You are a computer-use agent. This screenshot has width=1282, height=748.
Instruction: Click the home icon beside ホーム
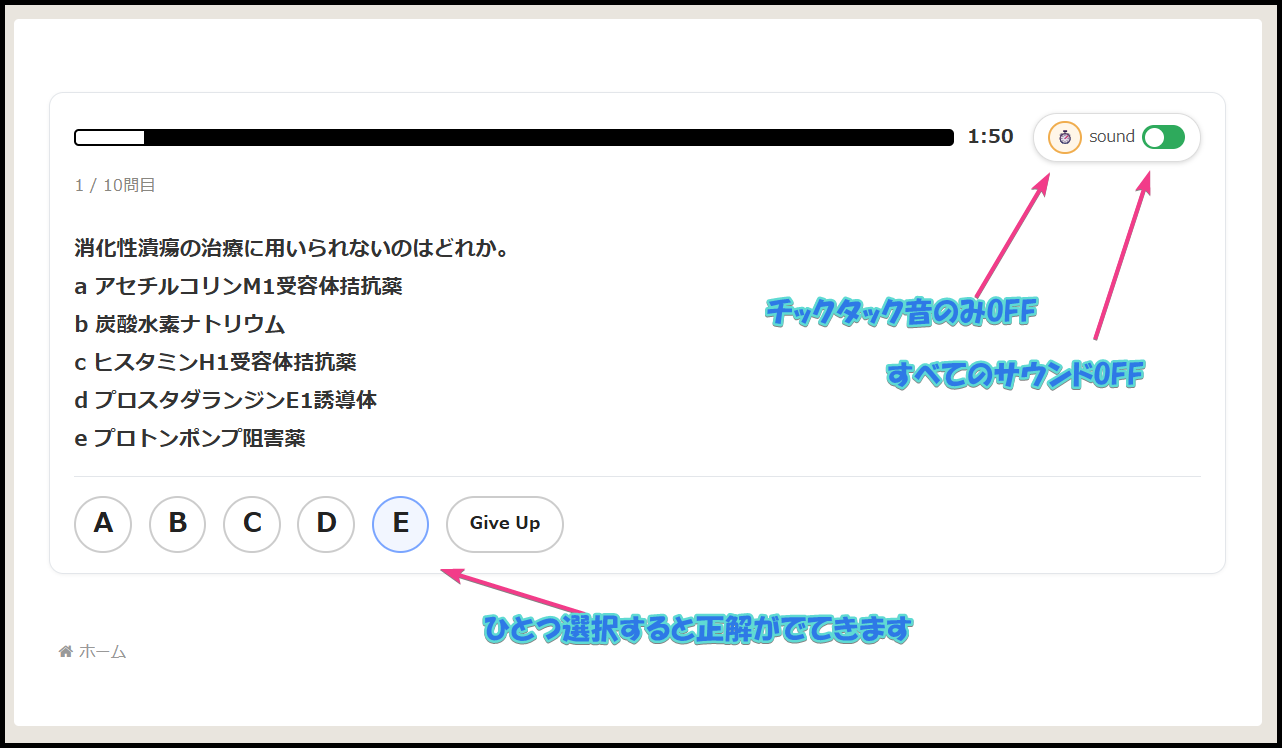pos(66,652)
